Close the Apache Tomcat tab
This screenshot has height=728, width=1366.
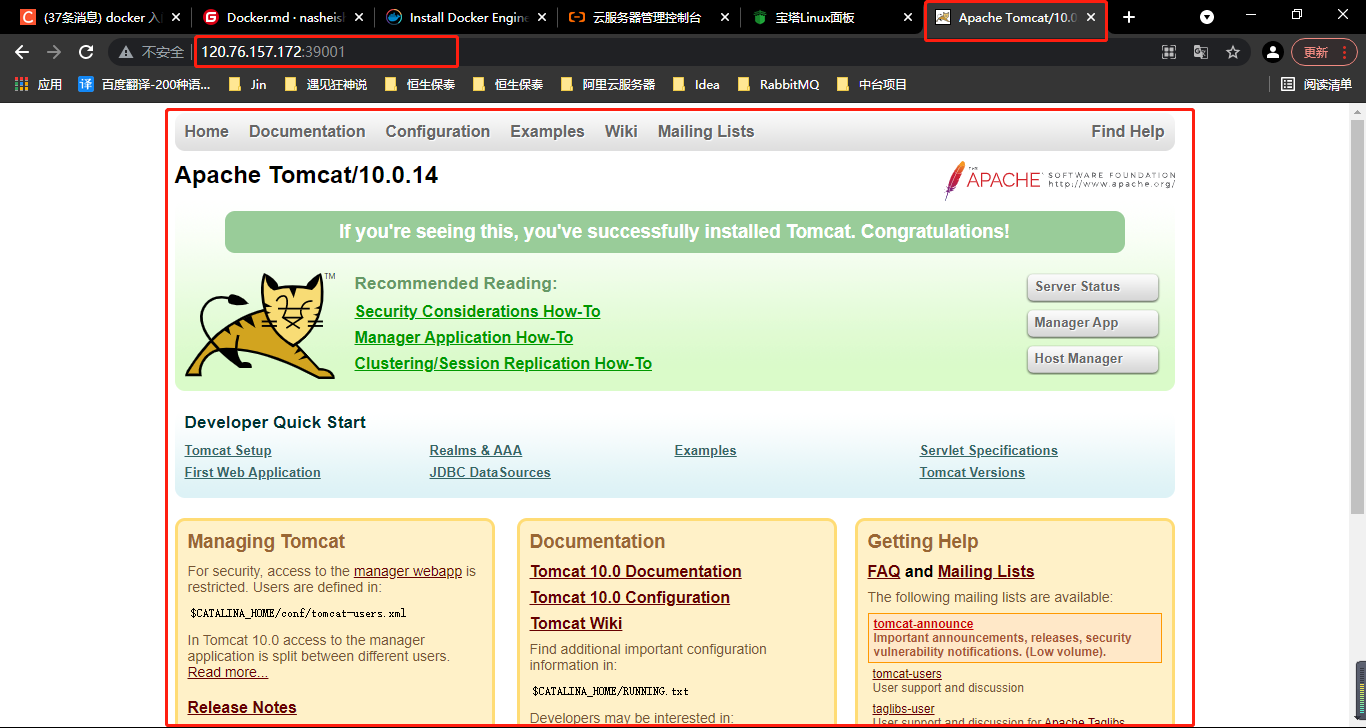1091,18
